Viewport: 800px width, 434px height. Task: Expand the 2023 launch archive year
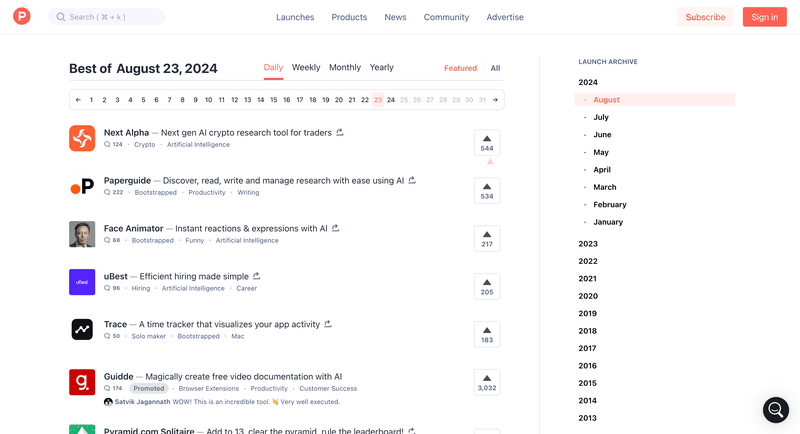588,244
